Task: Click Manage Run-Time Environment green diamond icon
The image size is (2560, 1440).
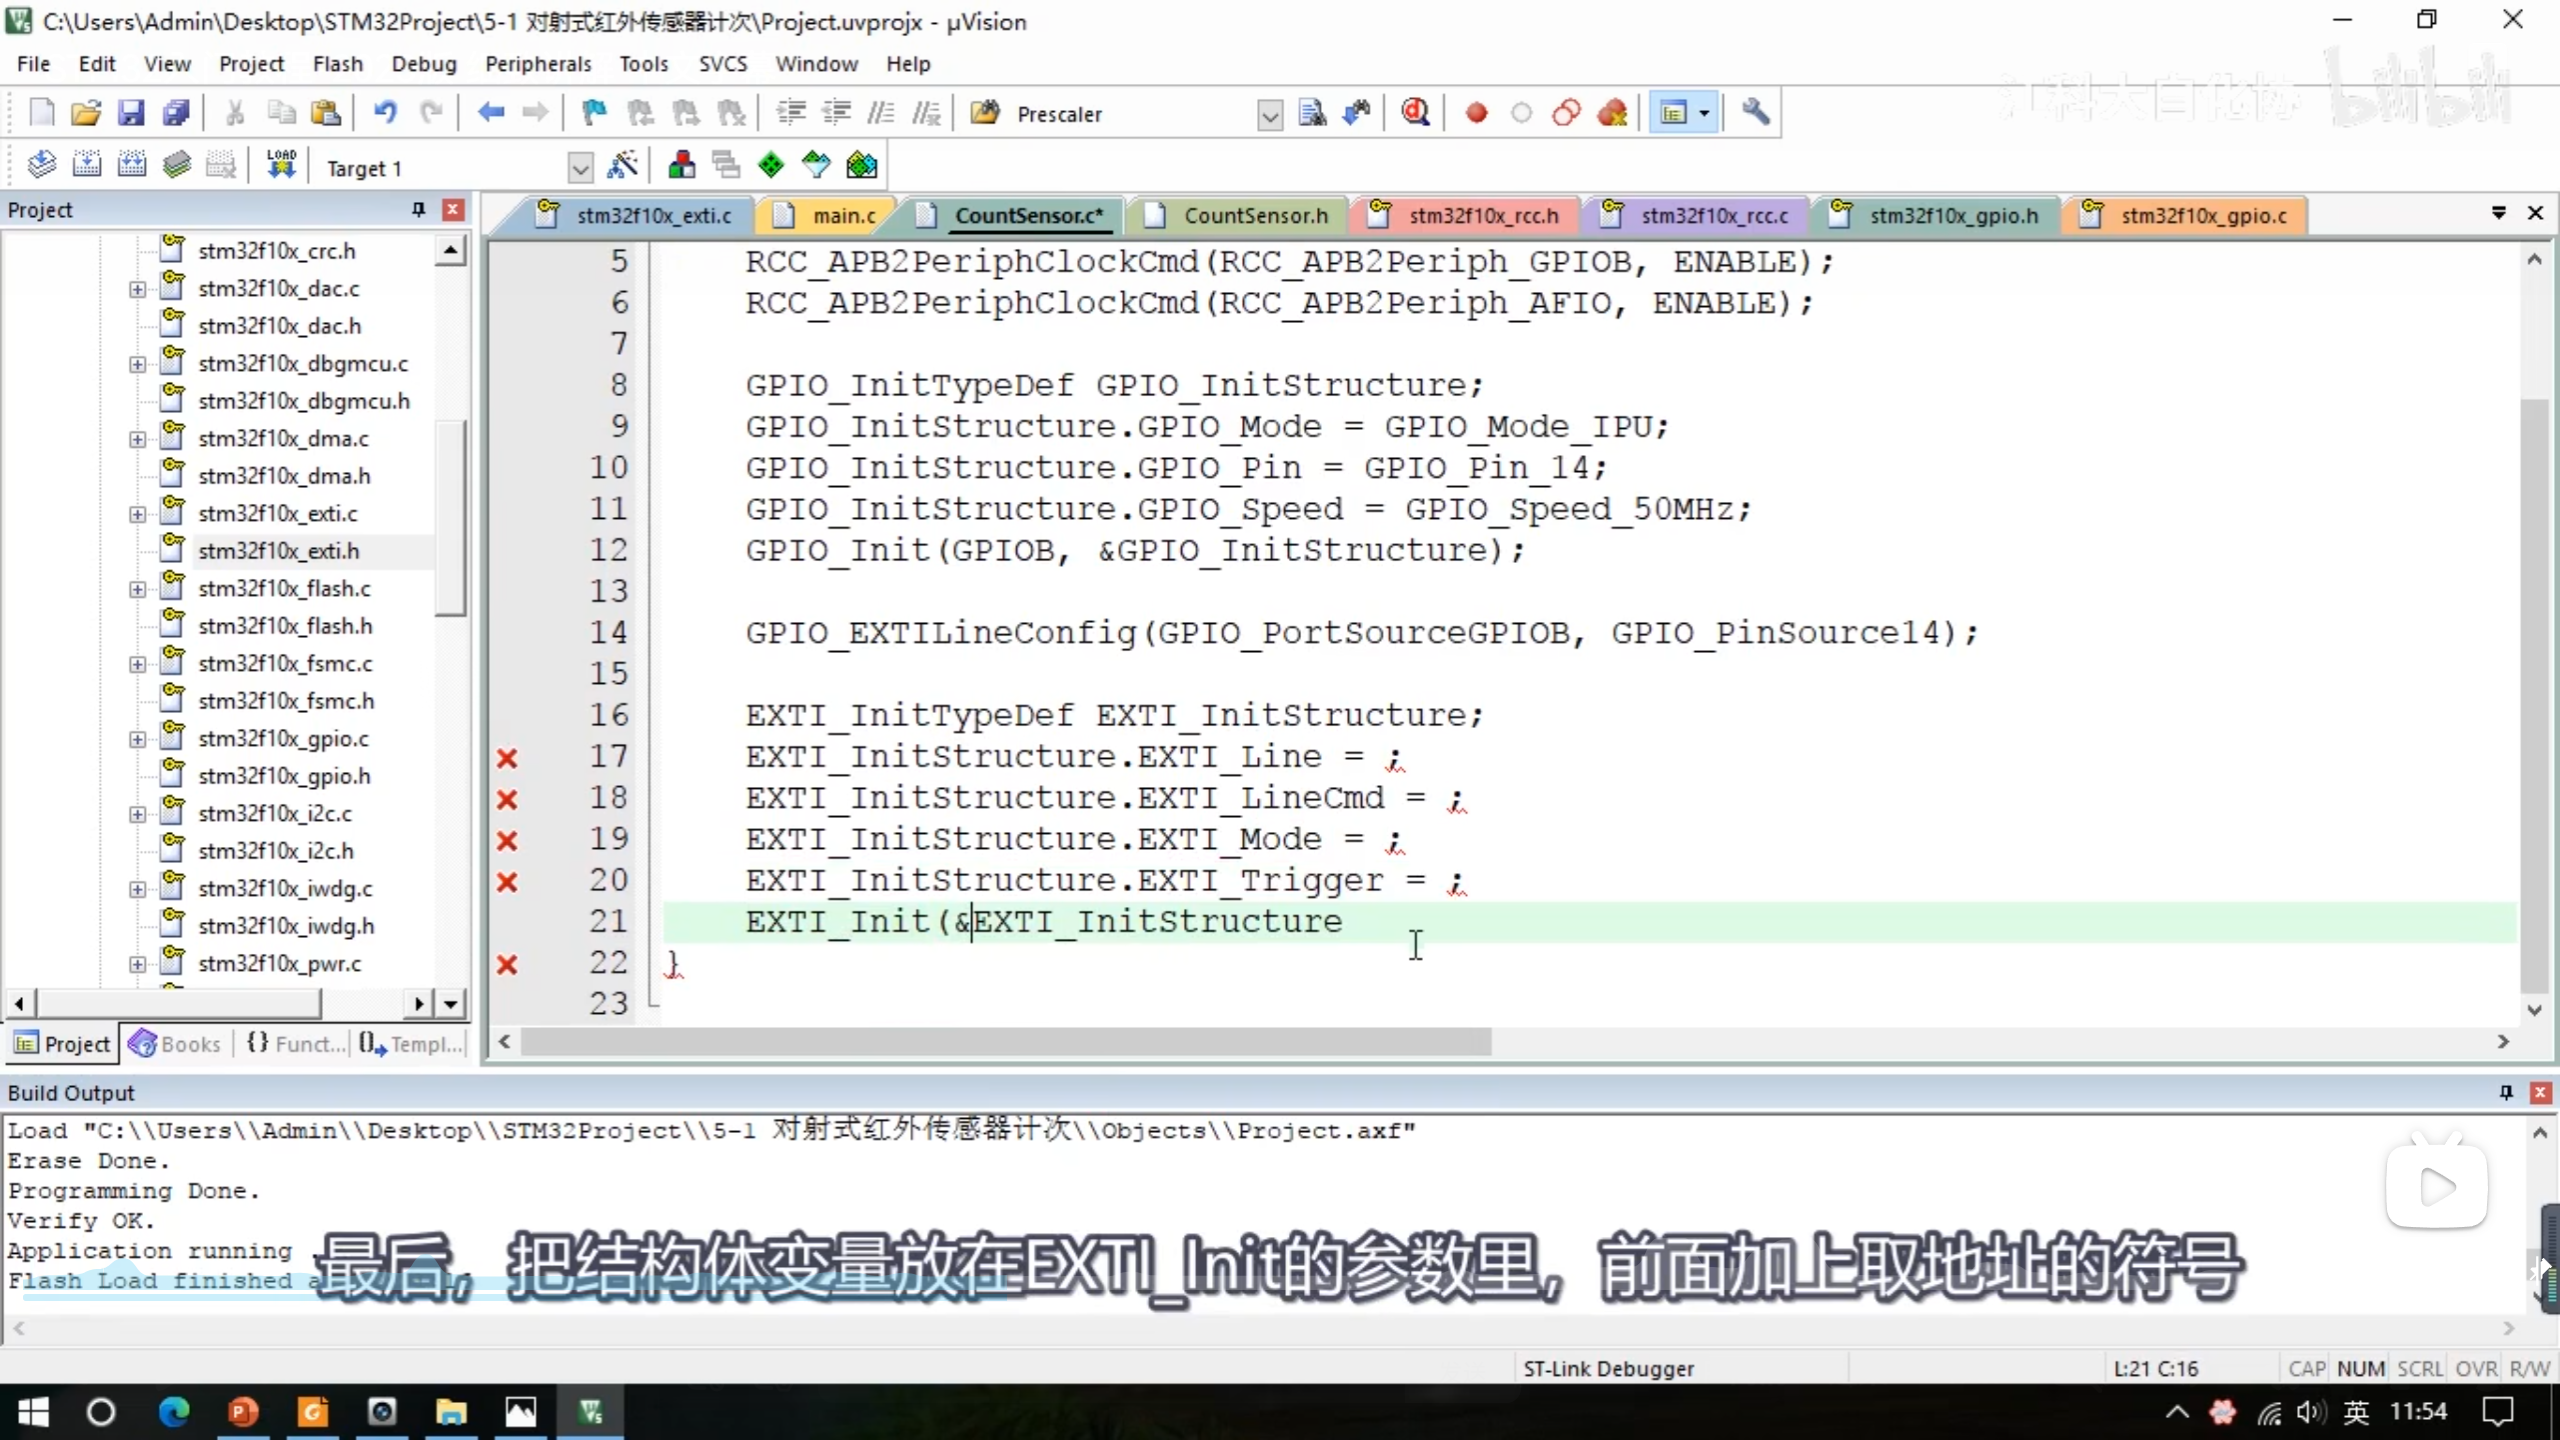Action: 771,165
